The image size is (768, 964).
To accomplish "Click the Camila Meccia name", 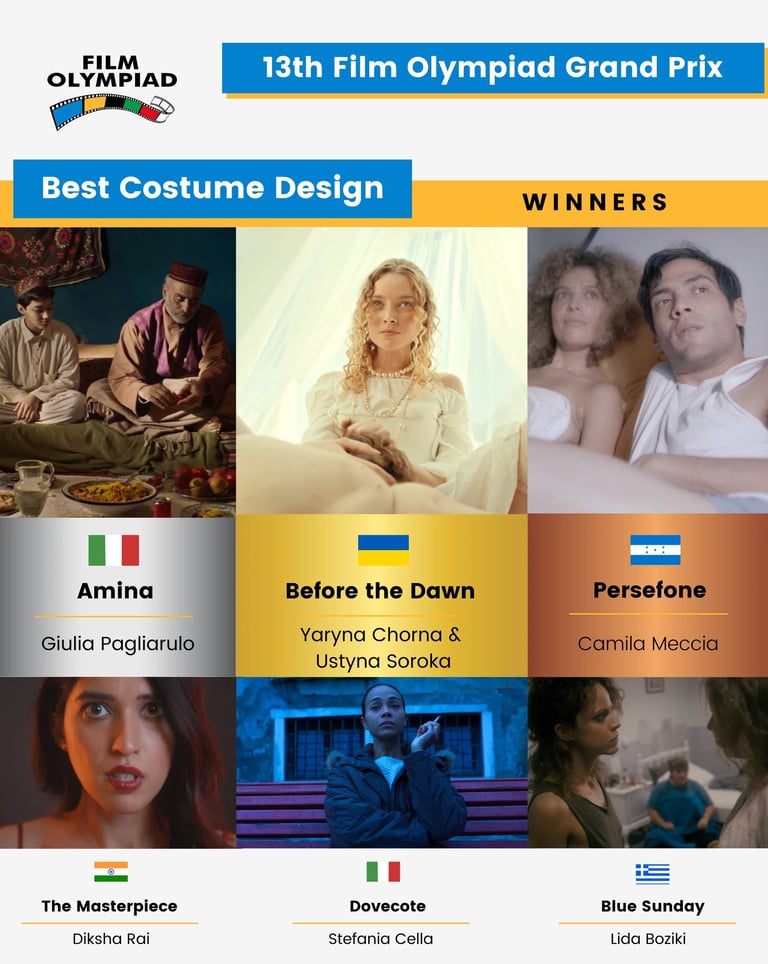I will pyautogui.click(x=647, y=644).
